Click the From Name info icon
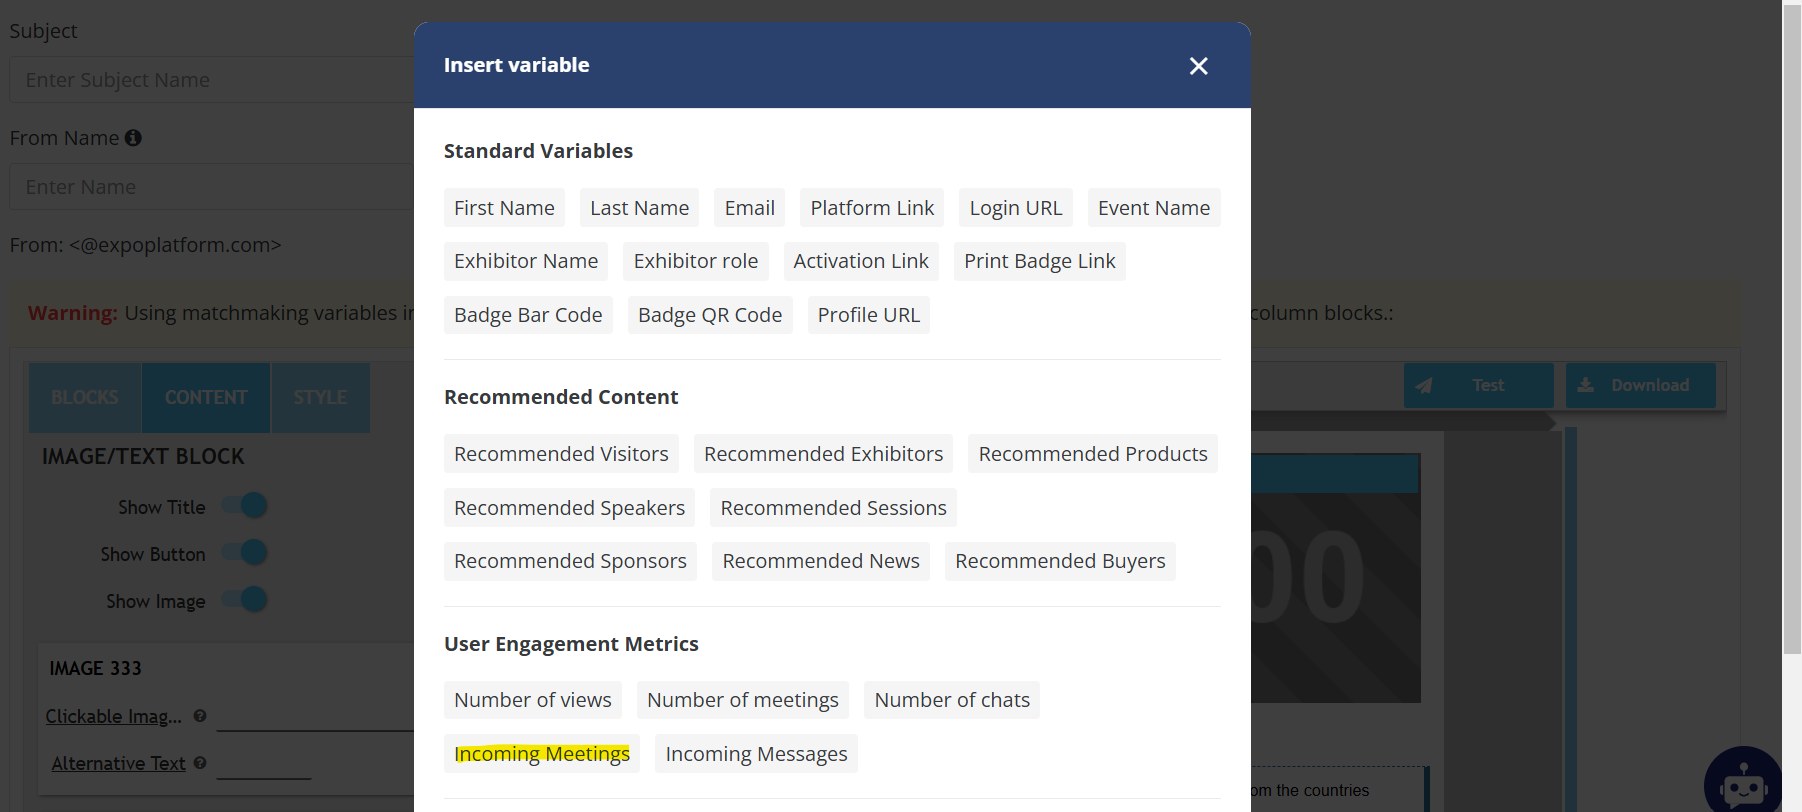This screenshot has height=812, width=1802. 133,138
